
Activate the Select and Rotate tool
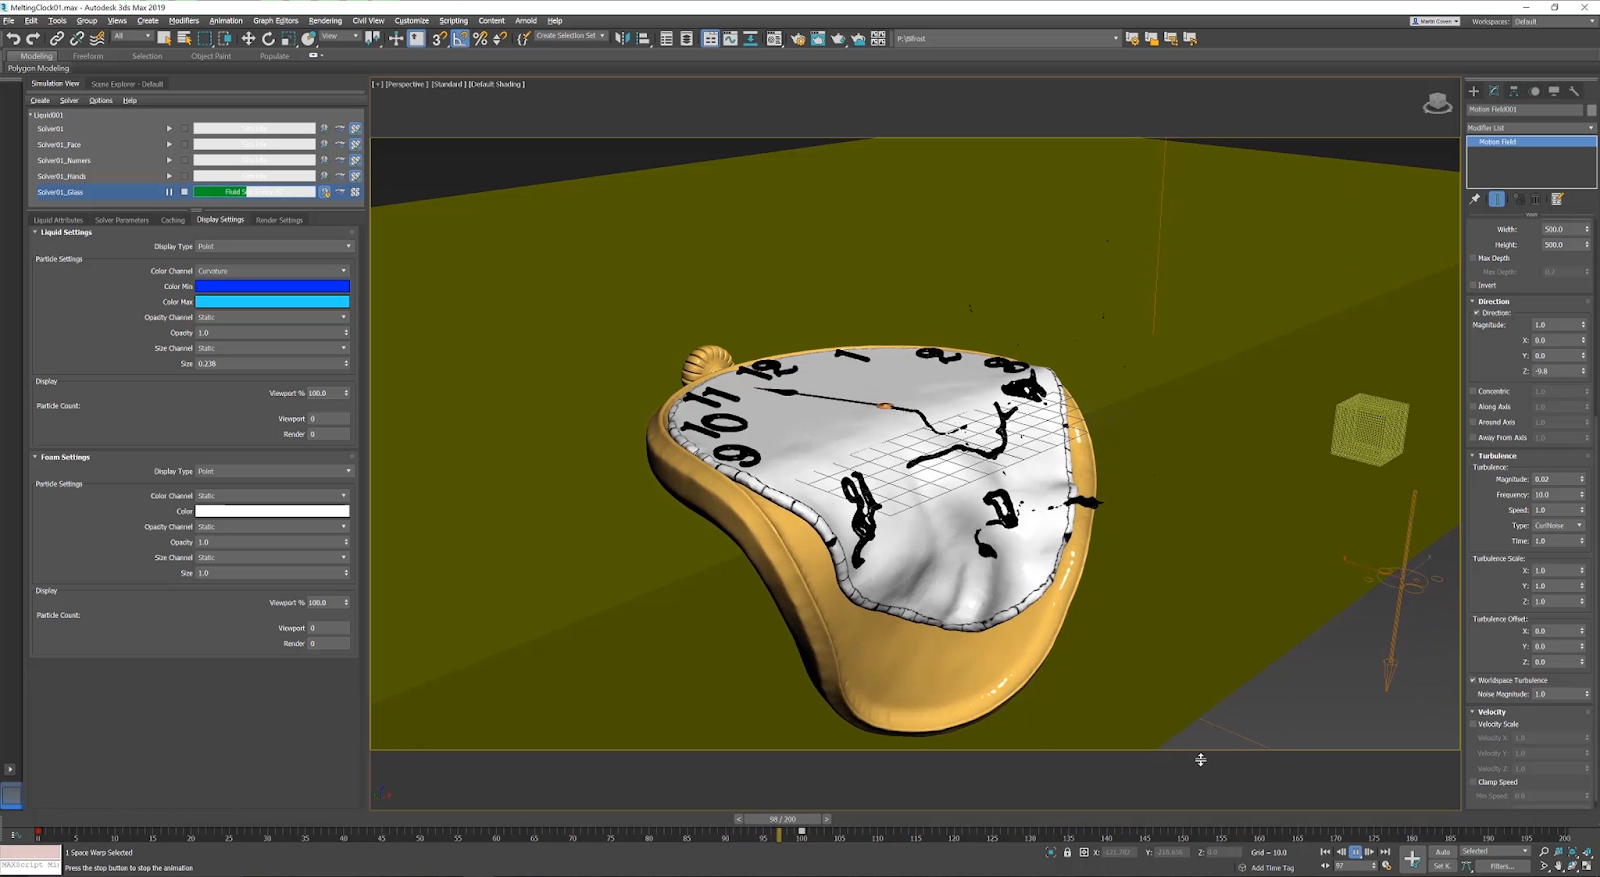(x=268, y=39)
